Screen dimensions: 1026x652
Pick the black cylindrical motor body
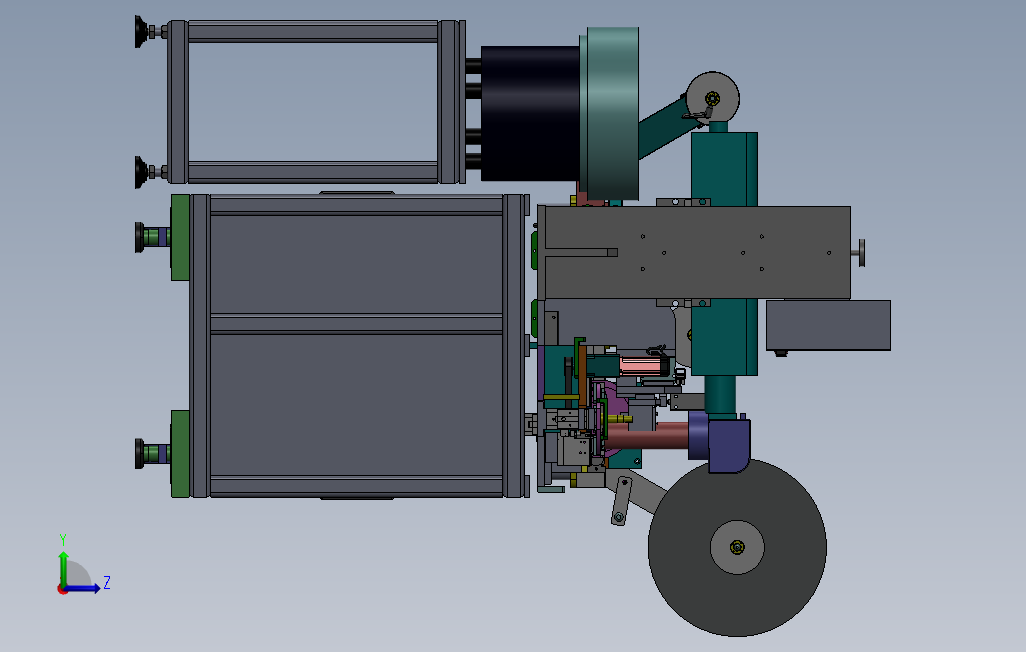tap(530, 113)
